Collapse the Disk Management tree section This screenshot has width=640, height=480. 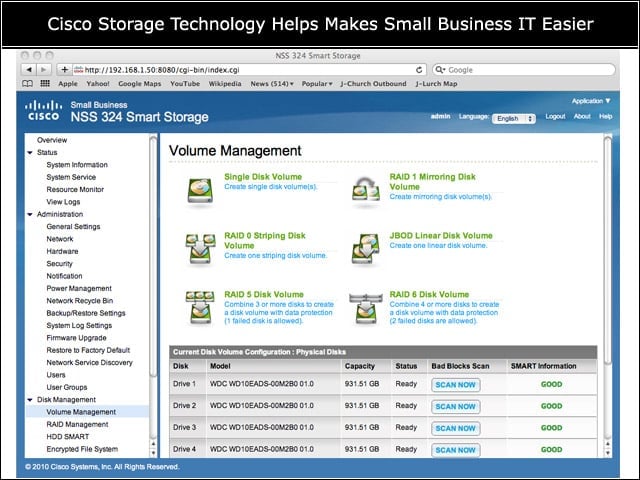click(30, 400)
